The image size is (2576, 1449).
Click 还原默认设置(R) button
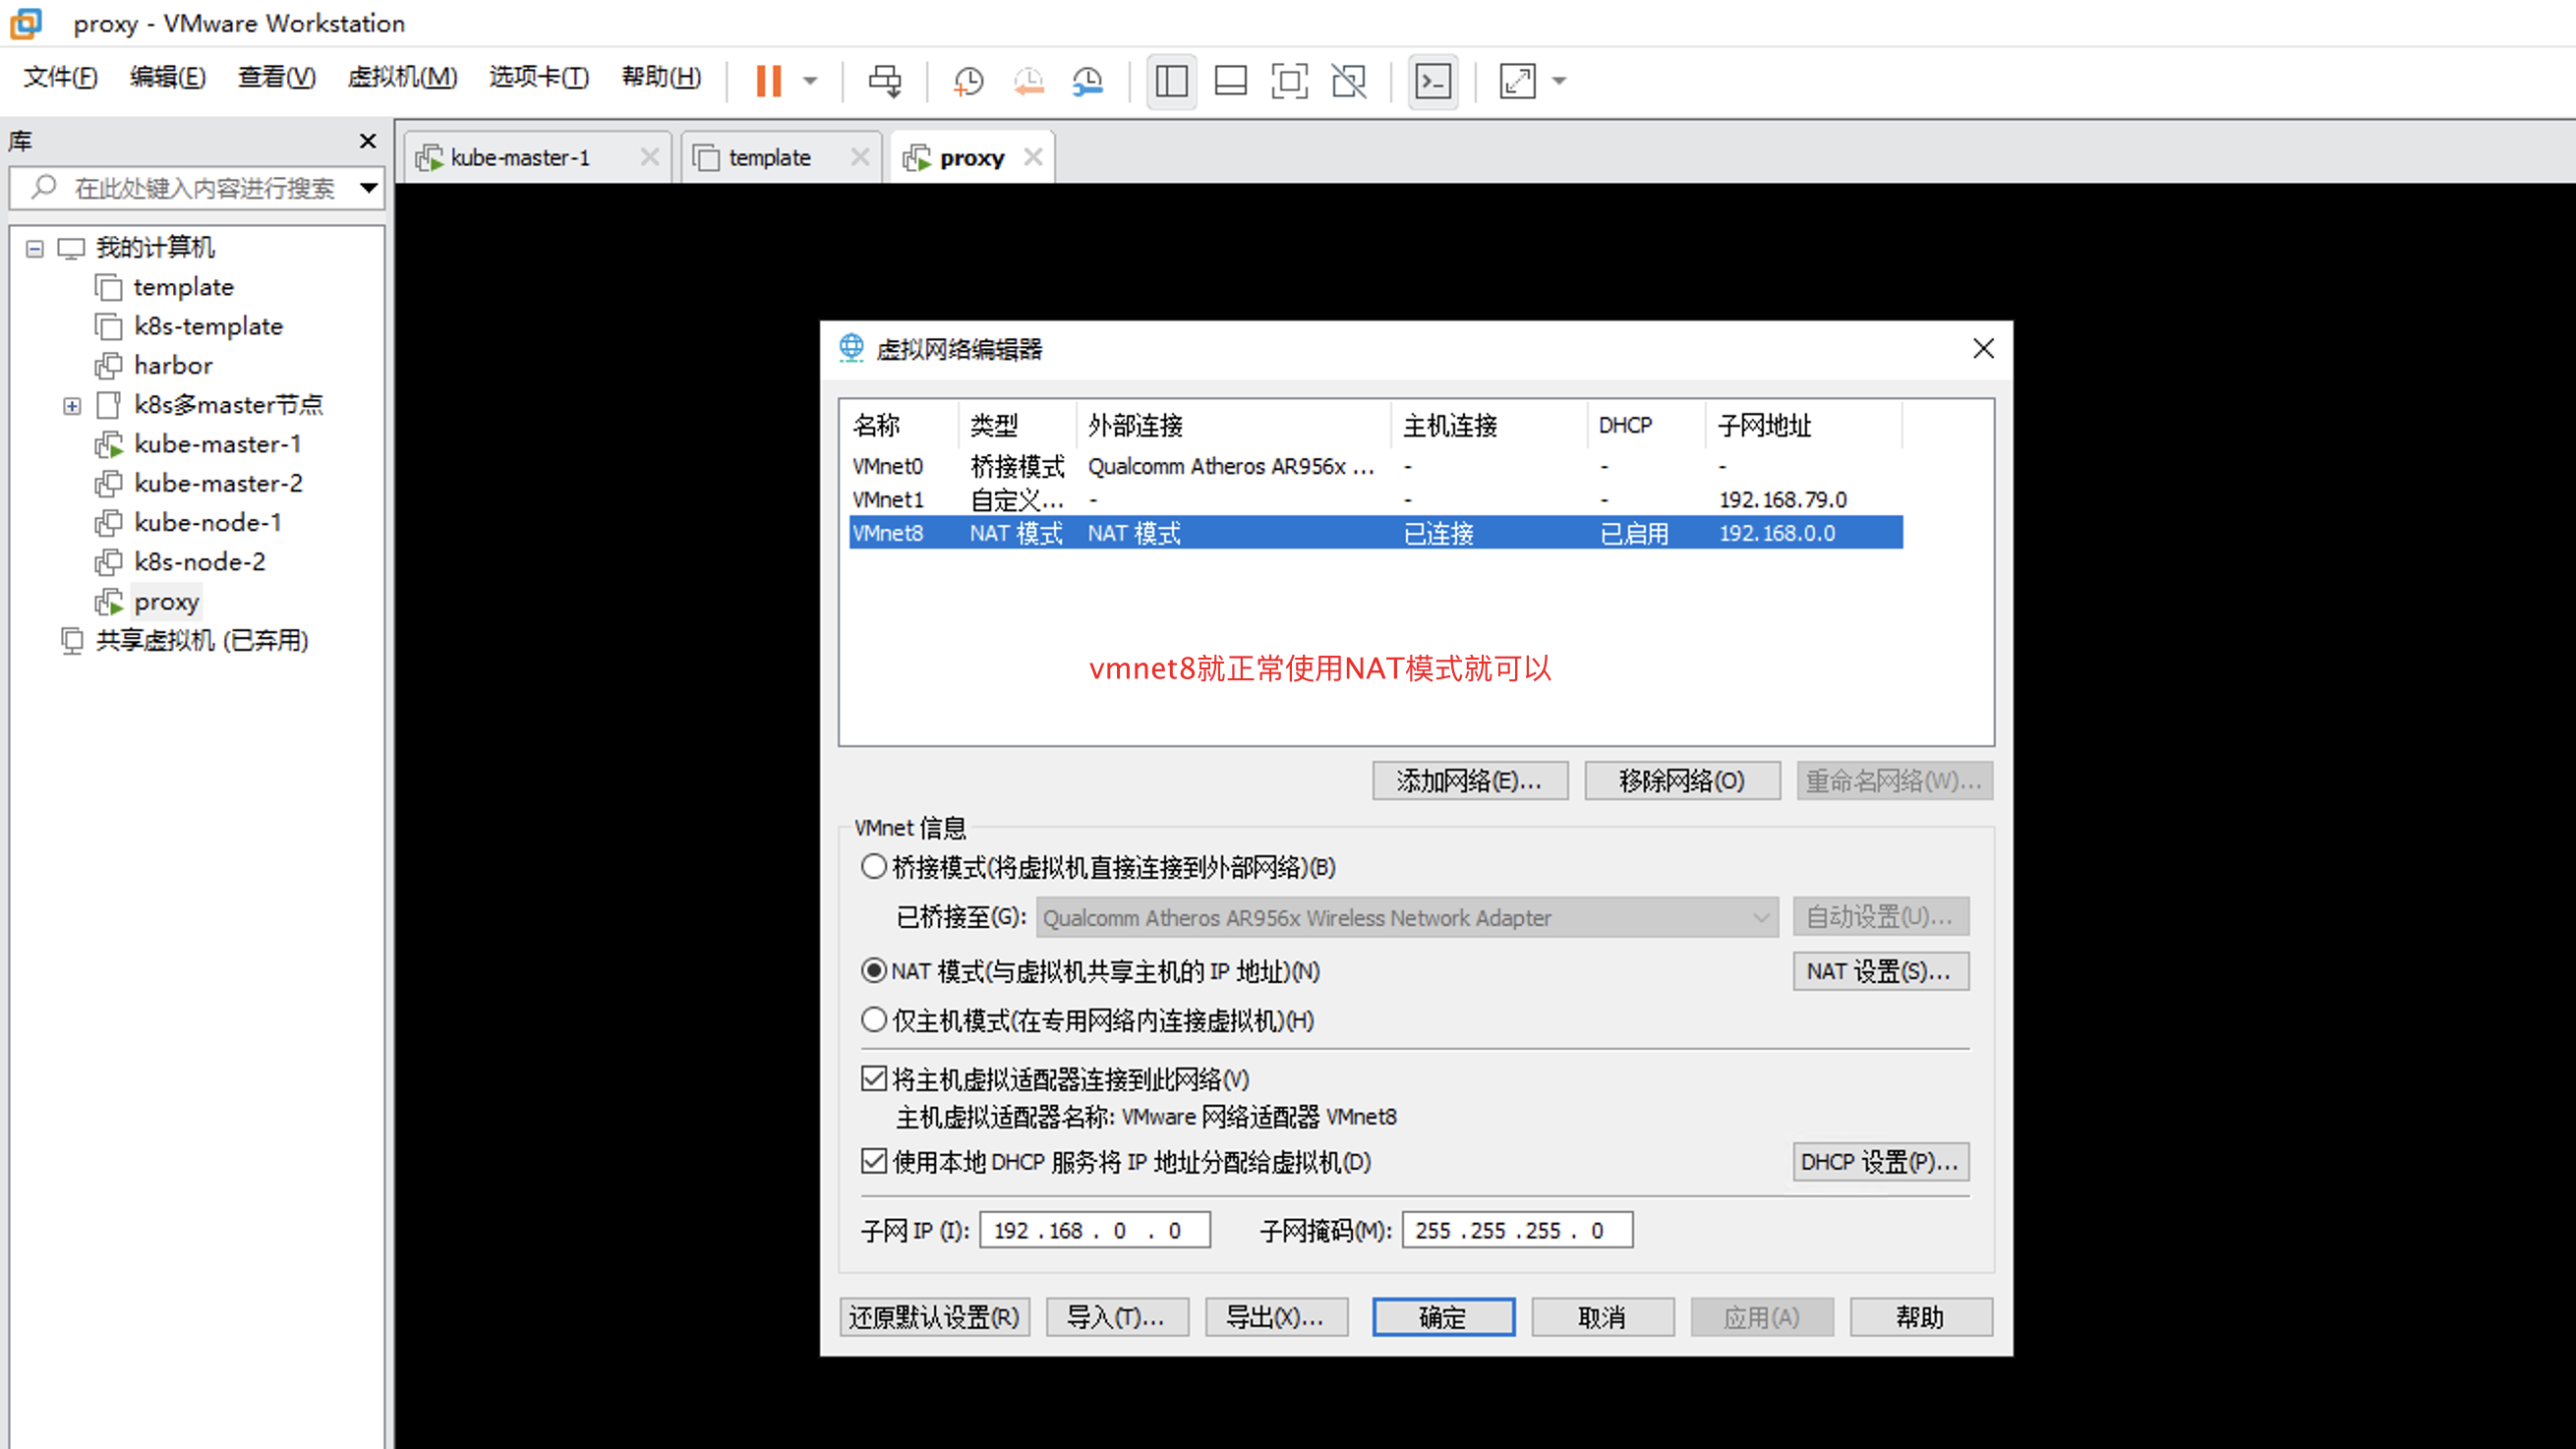tap(934, 1317)
